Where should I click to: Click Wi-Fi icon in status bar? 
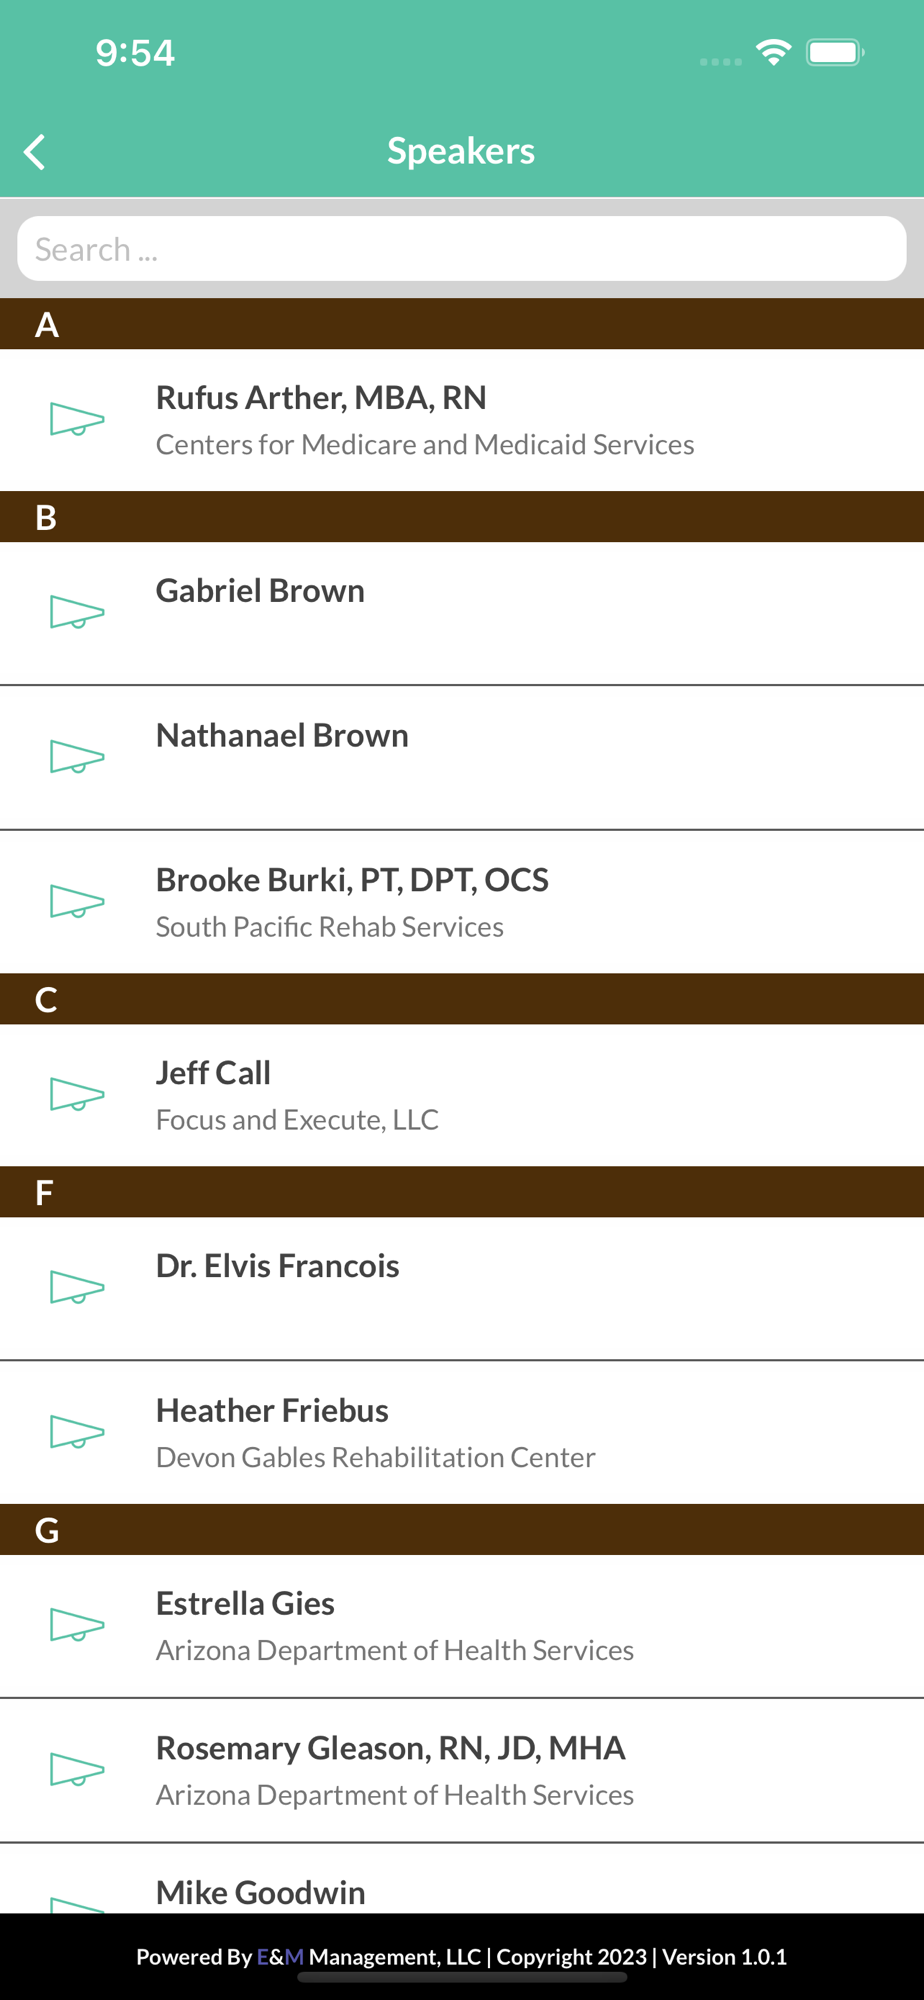pos(773,52)
